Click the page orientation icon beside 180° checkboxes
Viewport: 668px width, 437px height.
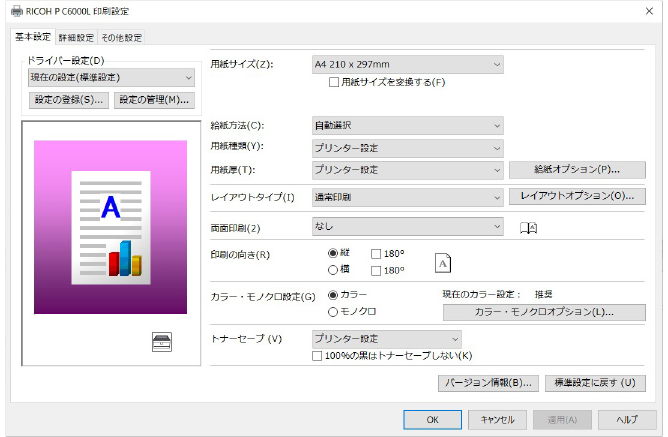pos(443,262)
